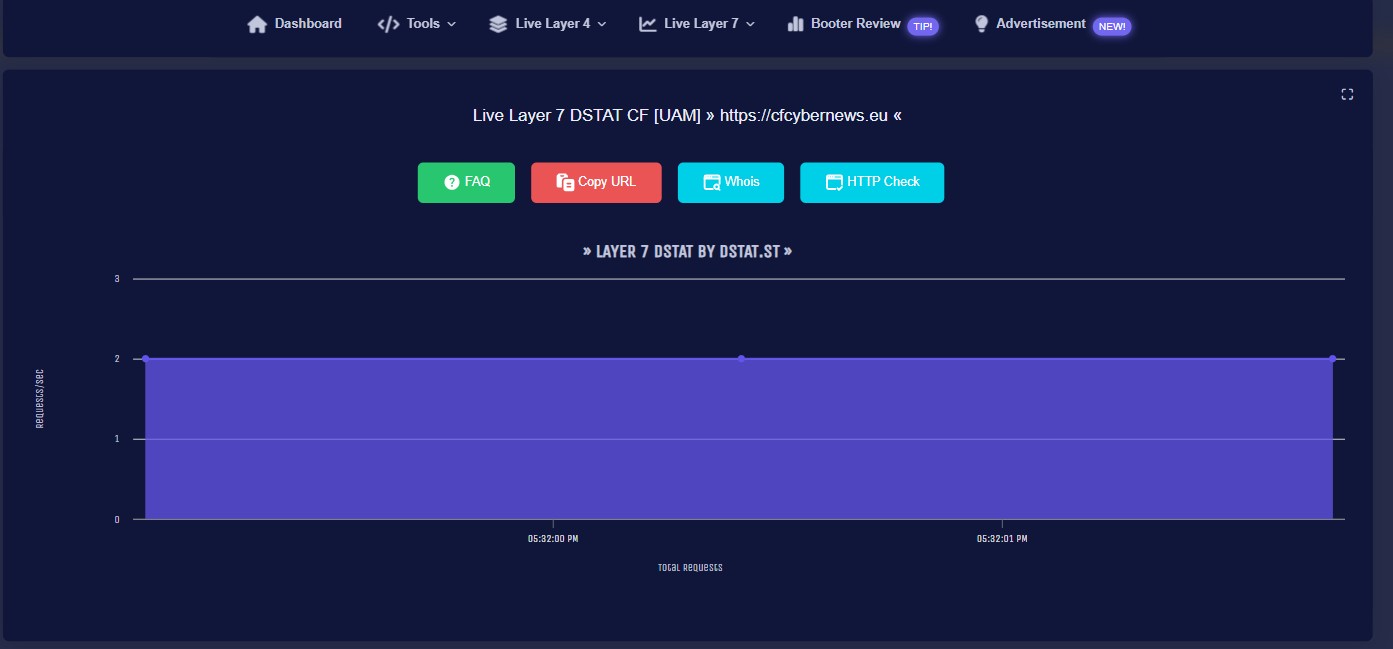This screenshot has width=1393, height=649.
Task: Expand the Tools dropdown chevron
Action: (x=452, y=24)
